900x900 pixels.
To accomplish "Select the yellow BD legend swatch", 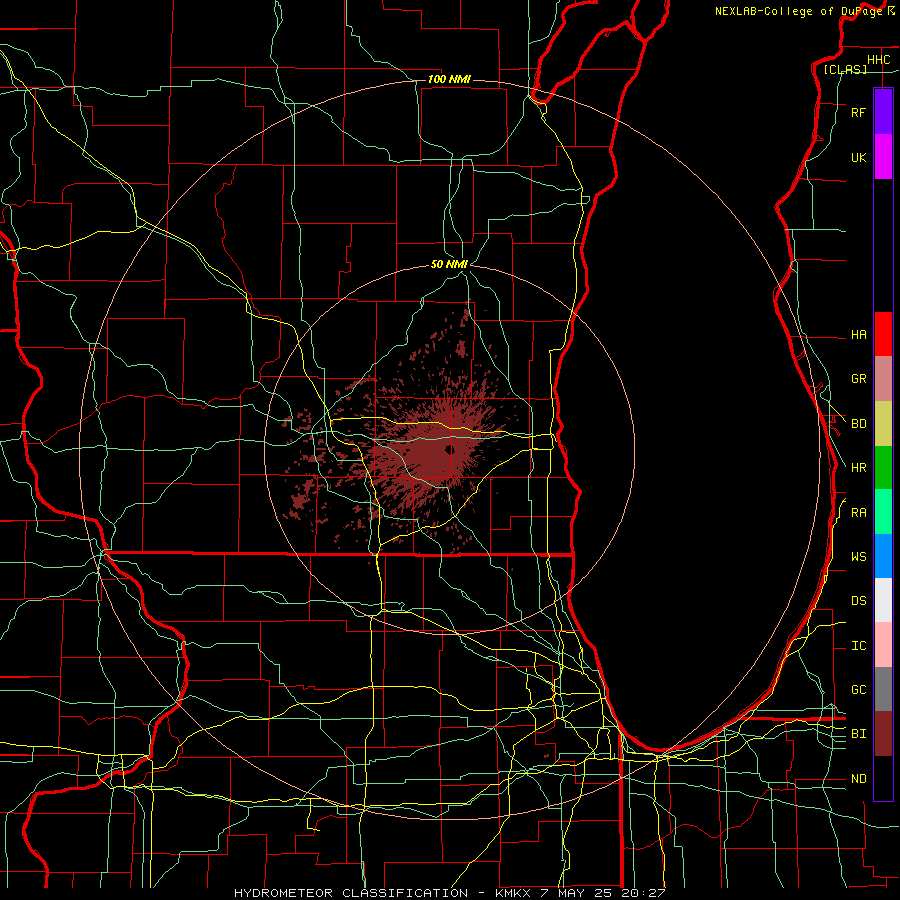I will click(x=883, y=424).
